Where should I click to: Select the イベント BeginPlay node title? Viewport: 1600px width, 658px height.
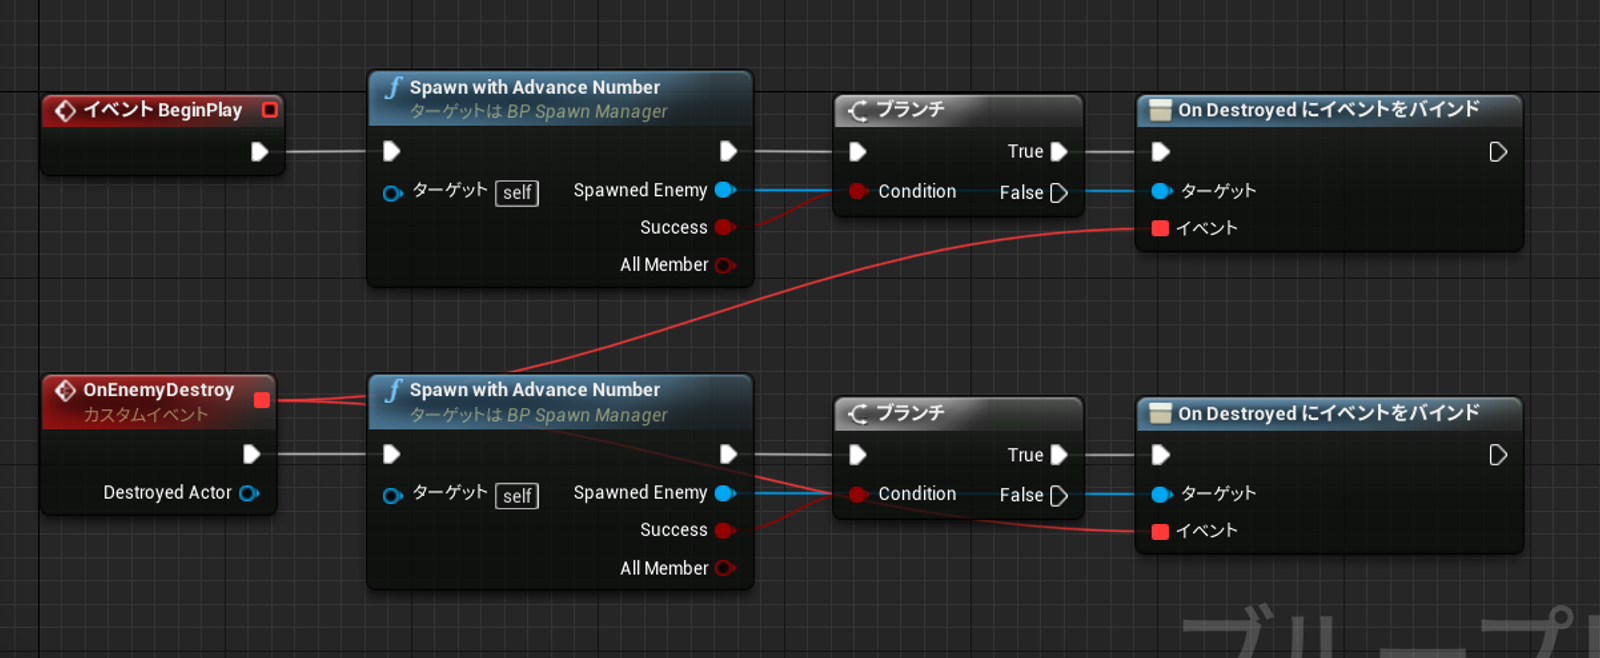(162, 110)
